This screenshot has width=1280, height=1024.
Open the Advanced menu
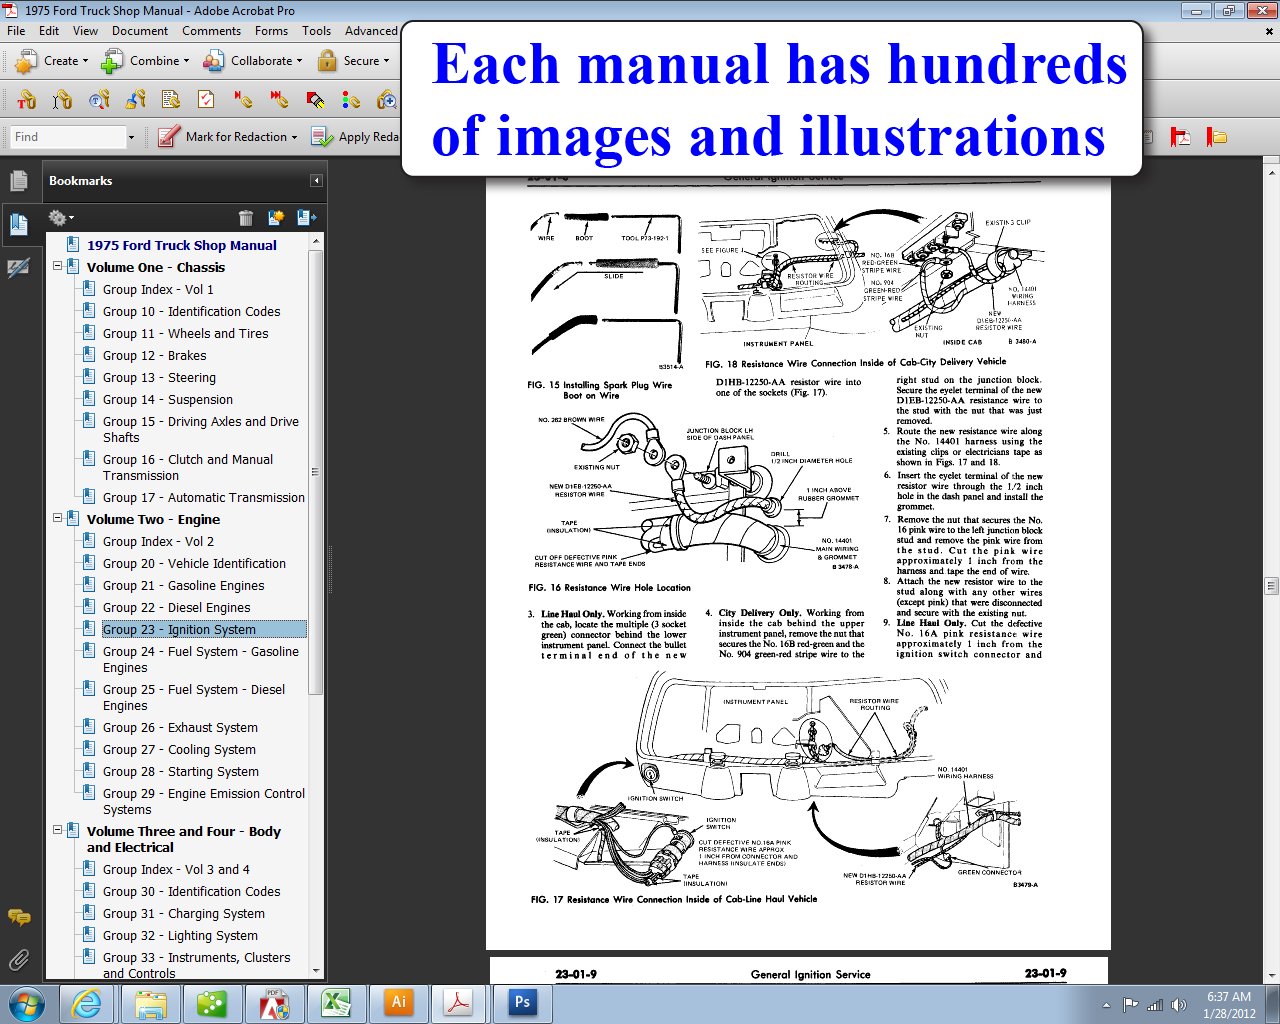371,31
